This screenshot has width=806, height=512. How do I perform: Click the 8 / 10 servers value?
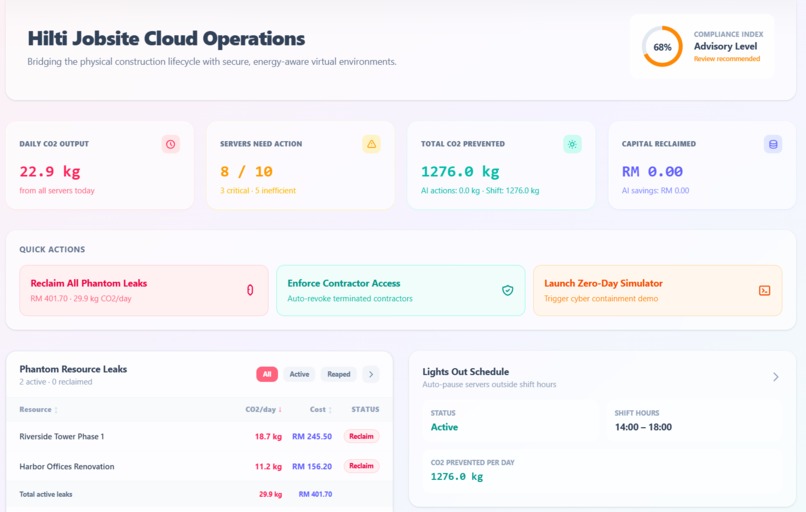(246, 172)
